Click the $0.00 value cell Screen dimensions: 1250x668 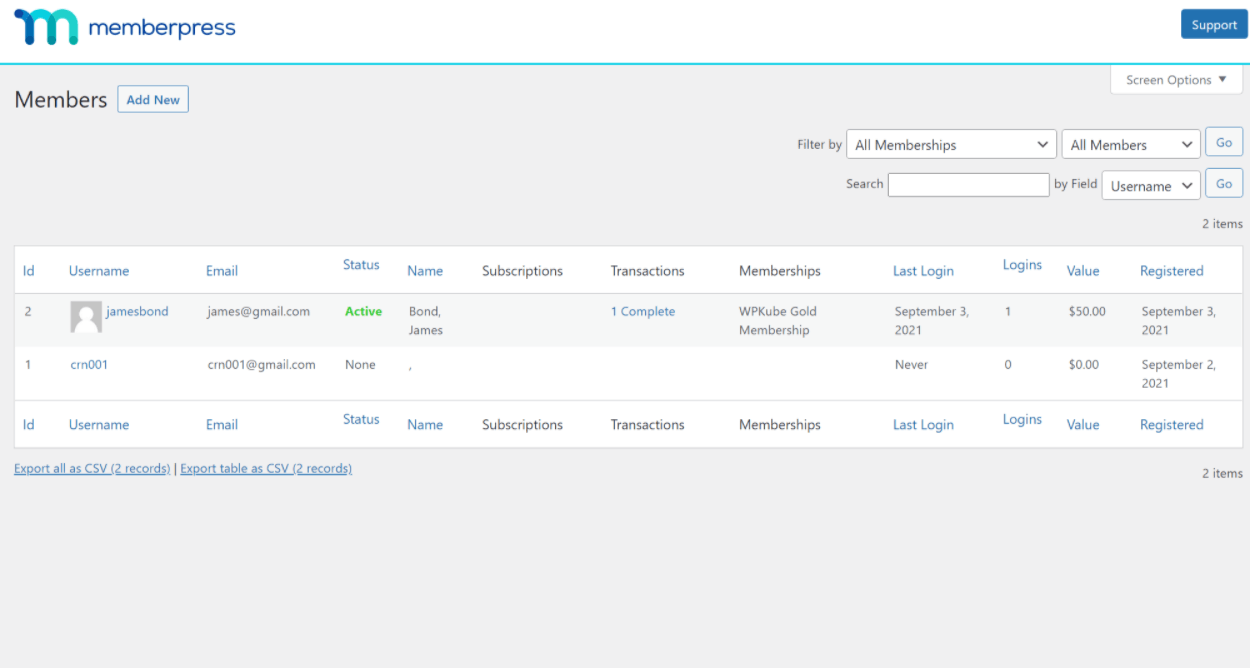[x=1083, y=365]
